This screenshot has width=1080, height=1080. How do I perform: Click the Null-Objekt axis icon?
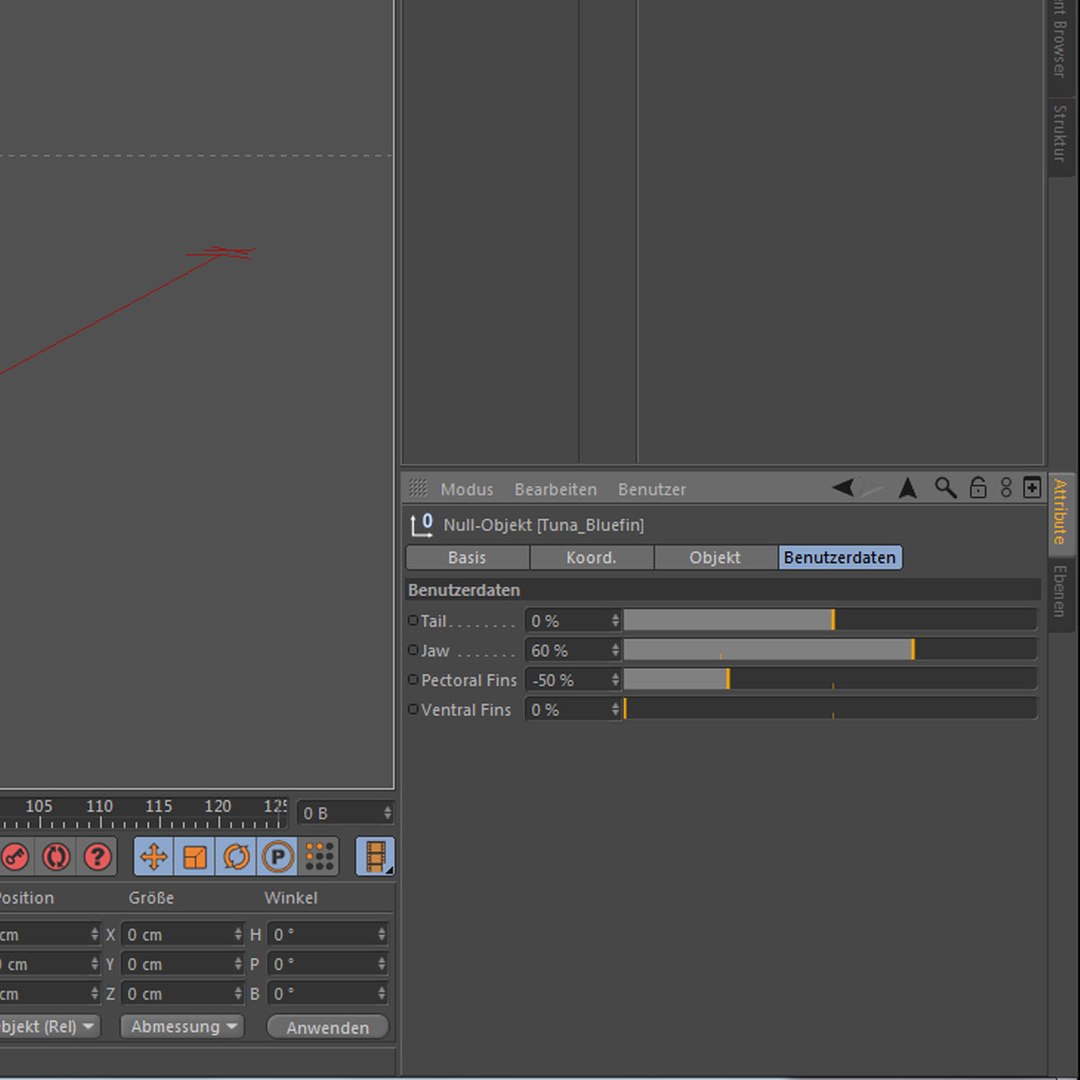pyautogui.click(x=422, y=525)
